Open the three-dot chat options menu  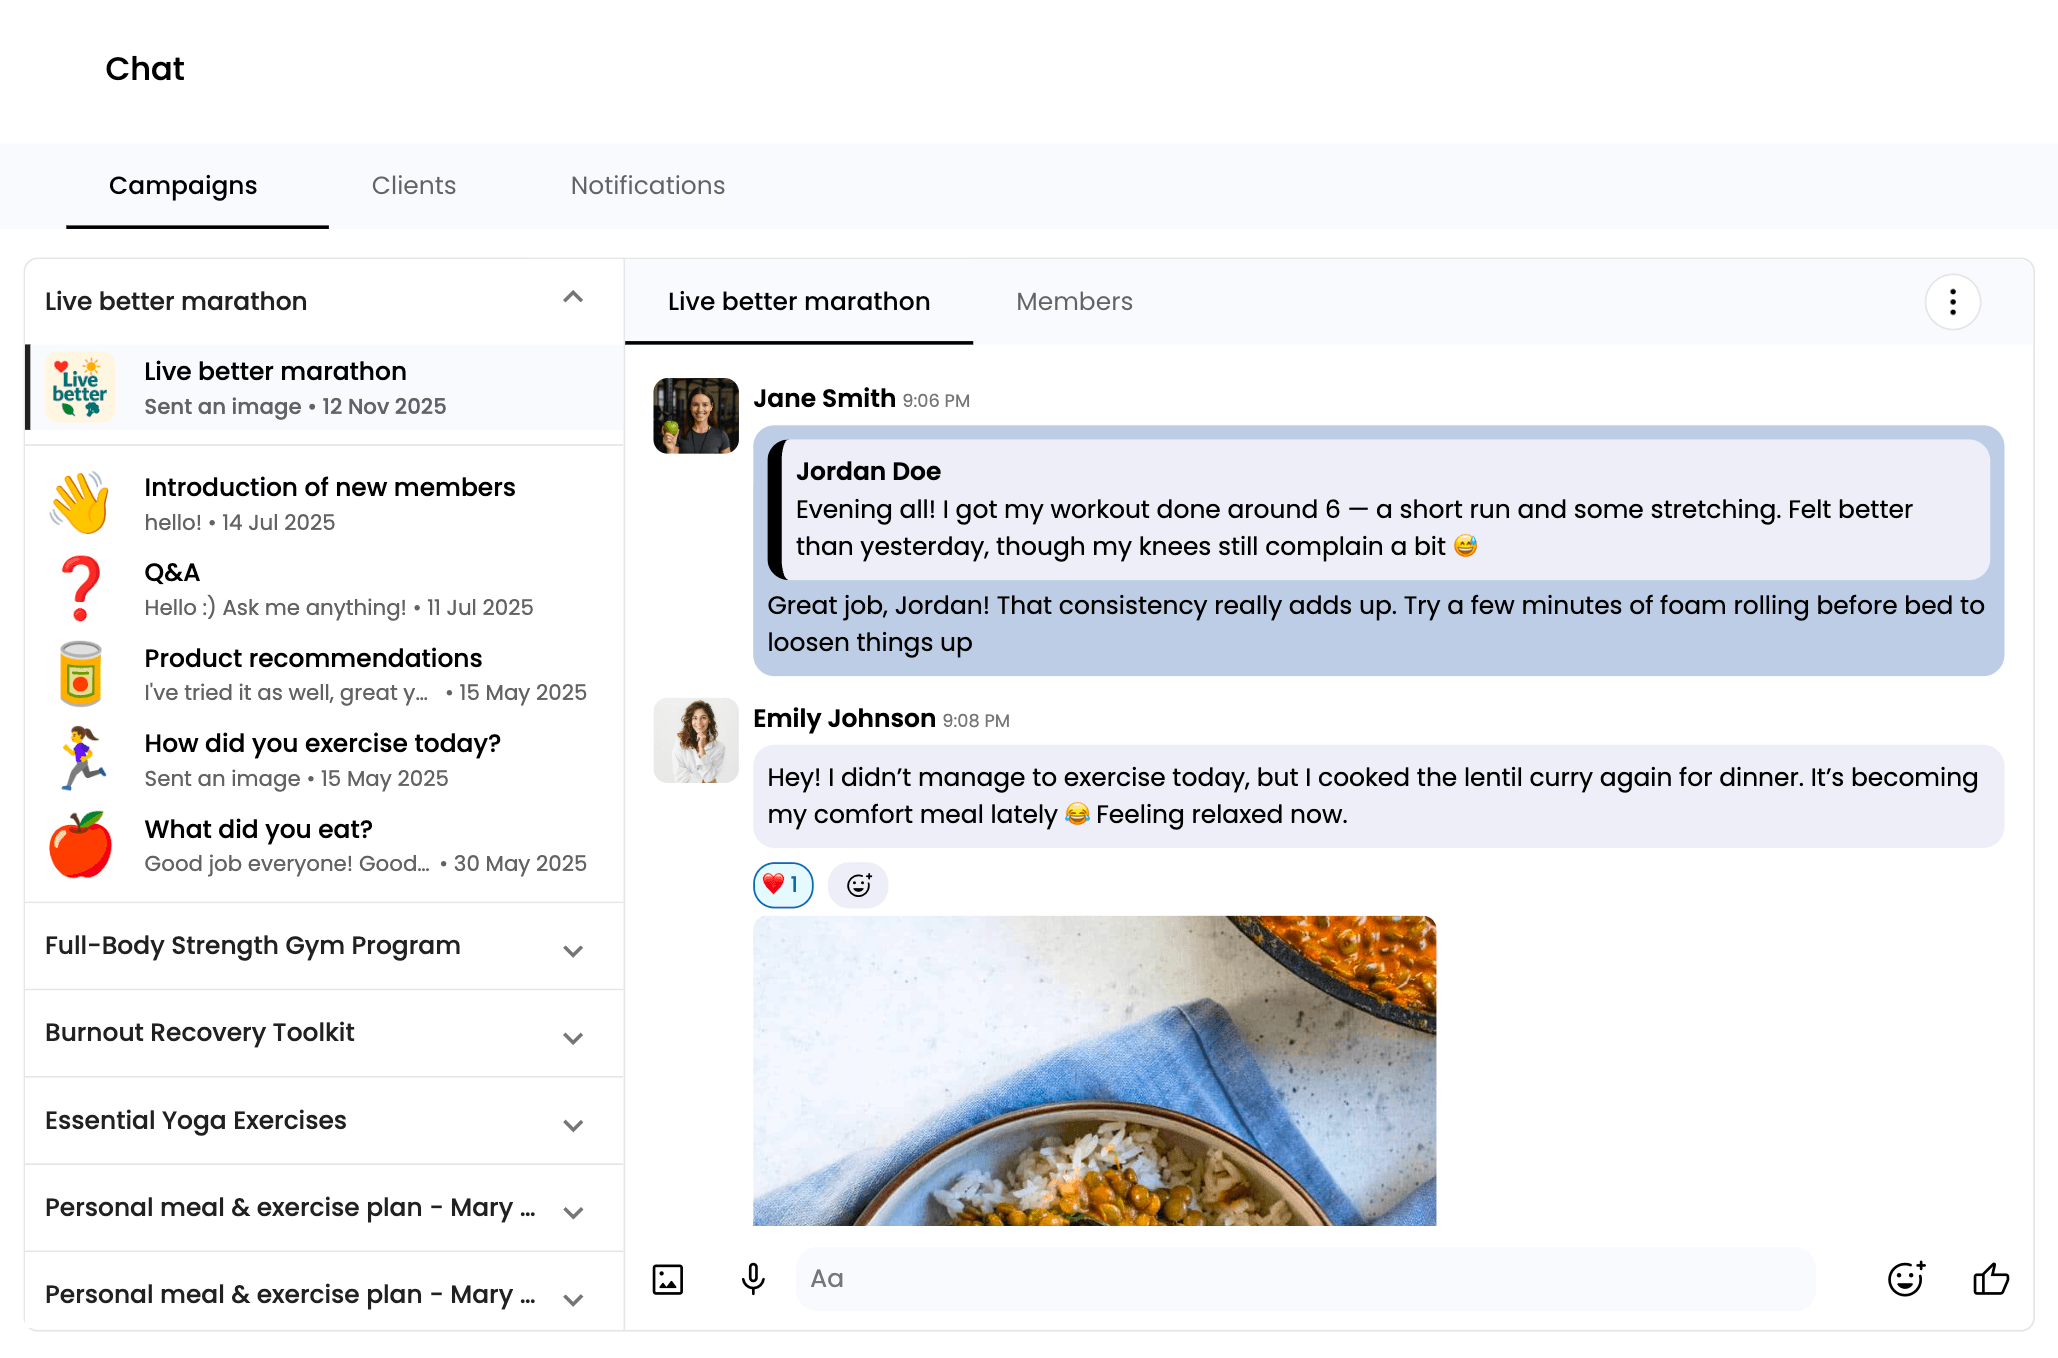tap(1952, 302)
